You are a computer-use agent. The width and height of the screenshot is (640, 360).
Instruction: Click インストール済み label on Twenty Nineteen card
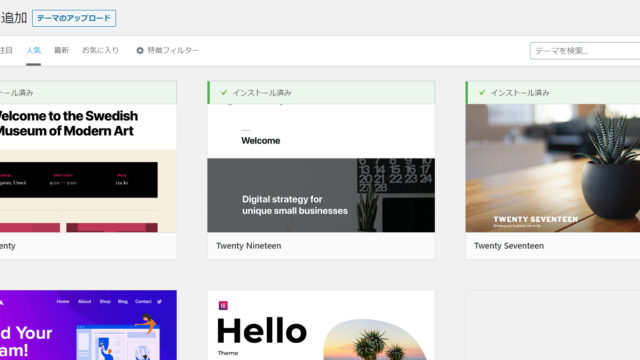tap(262, 93)
